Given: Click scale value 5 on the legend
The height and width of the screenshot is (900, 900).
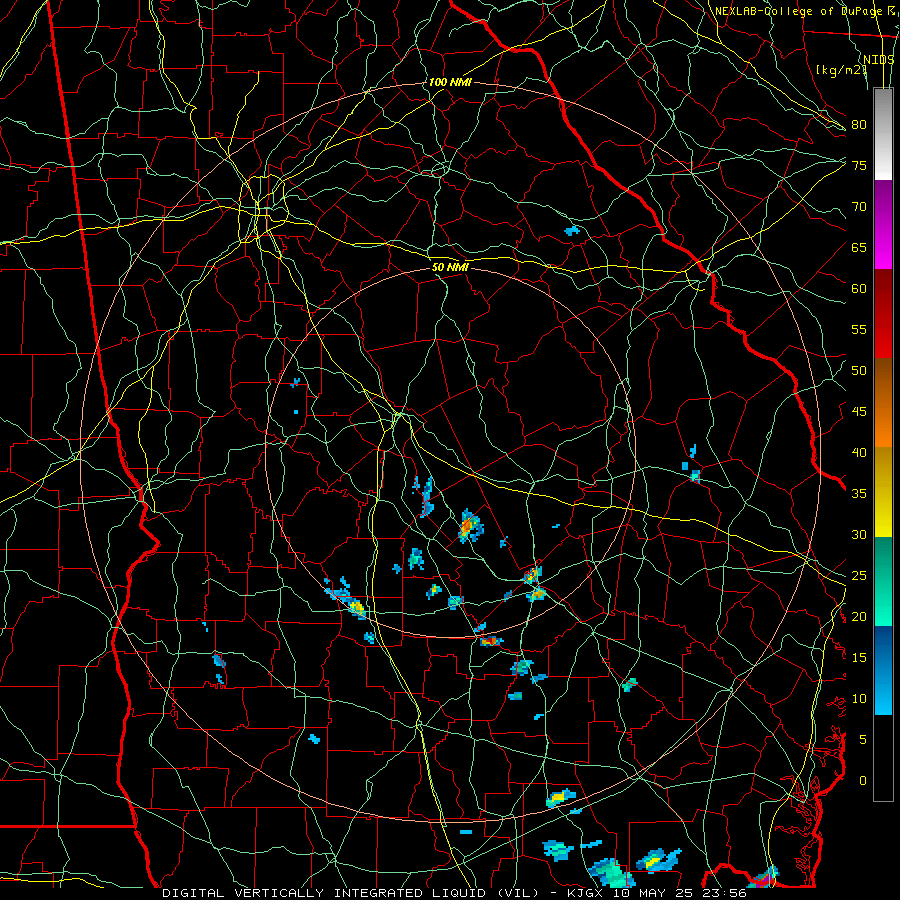Looking at the screenshot, I should pos(863,739).
